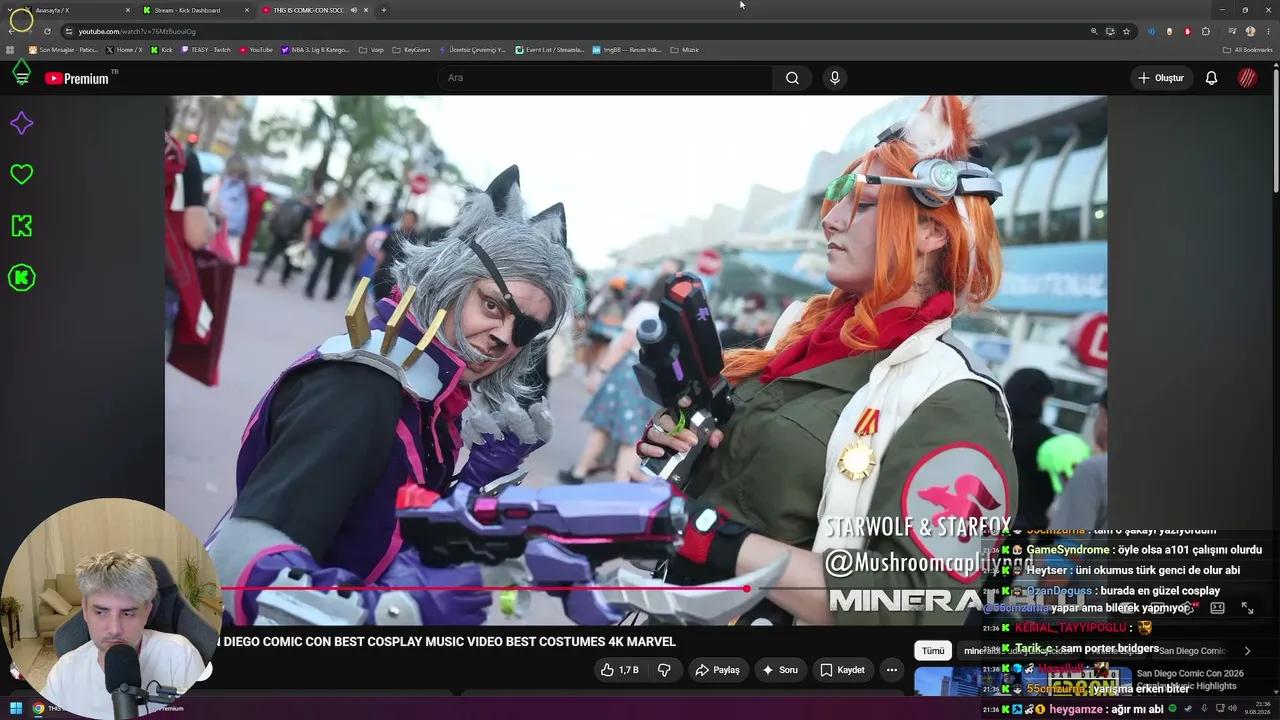Toggle theater mode on the player
Image resolution: width=1280 pixels, height=720 pixels.
click(x=1217, y=607)
